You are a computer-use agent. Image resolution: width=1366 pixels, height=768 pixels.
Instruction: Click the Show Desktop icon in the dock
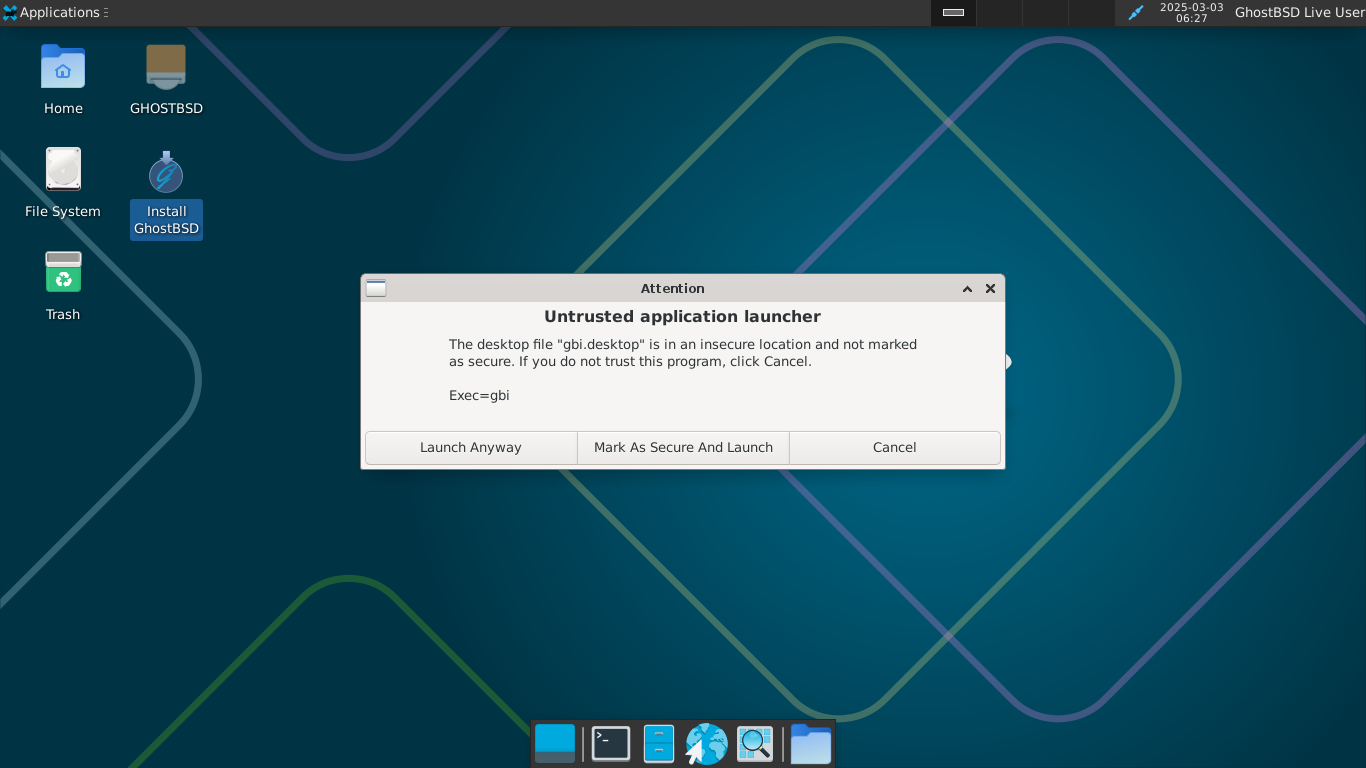click(555, 744)
